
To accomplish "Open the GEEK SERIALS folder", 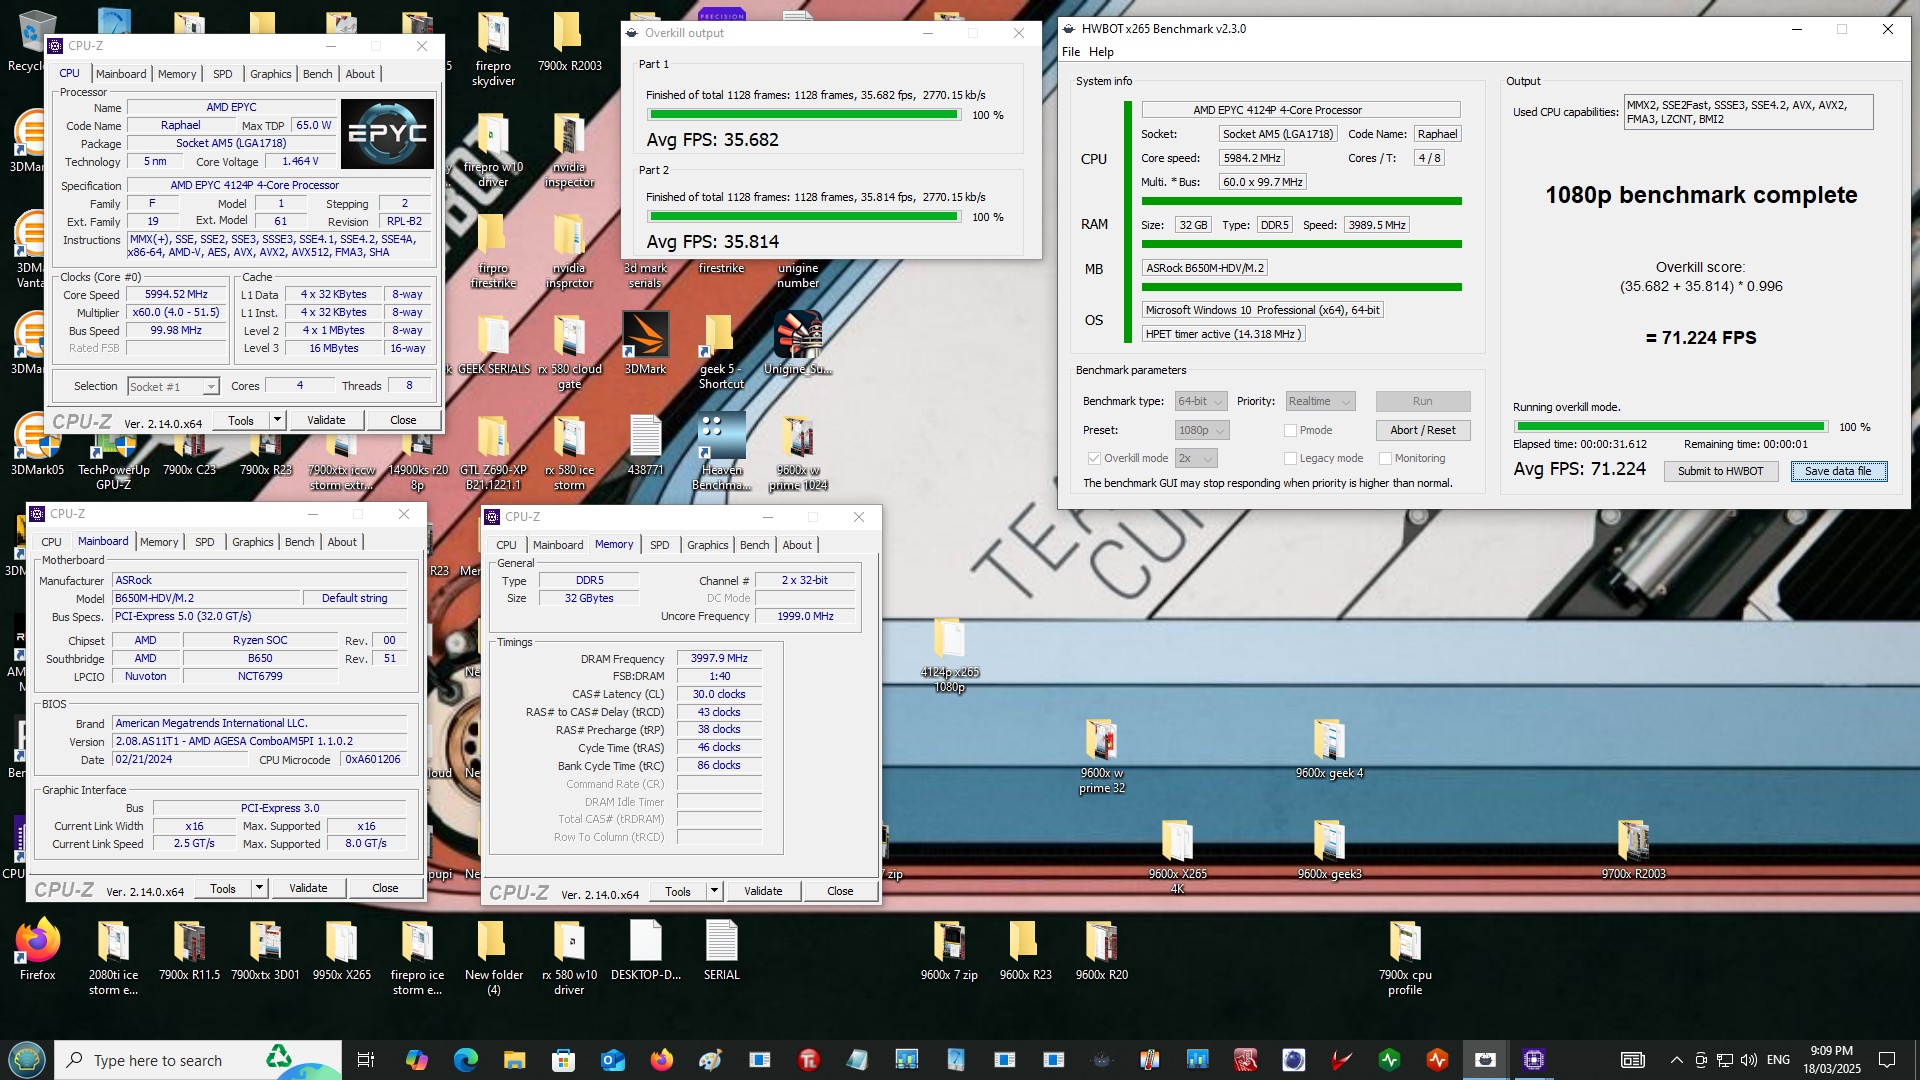I will [x=494, y=344].
